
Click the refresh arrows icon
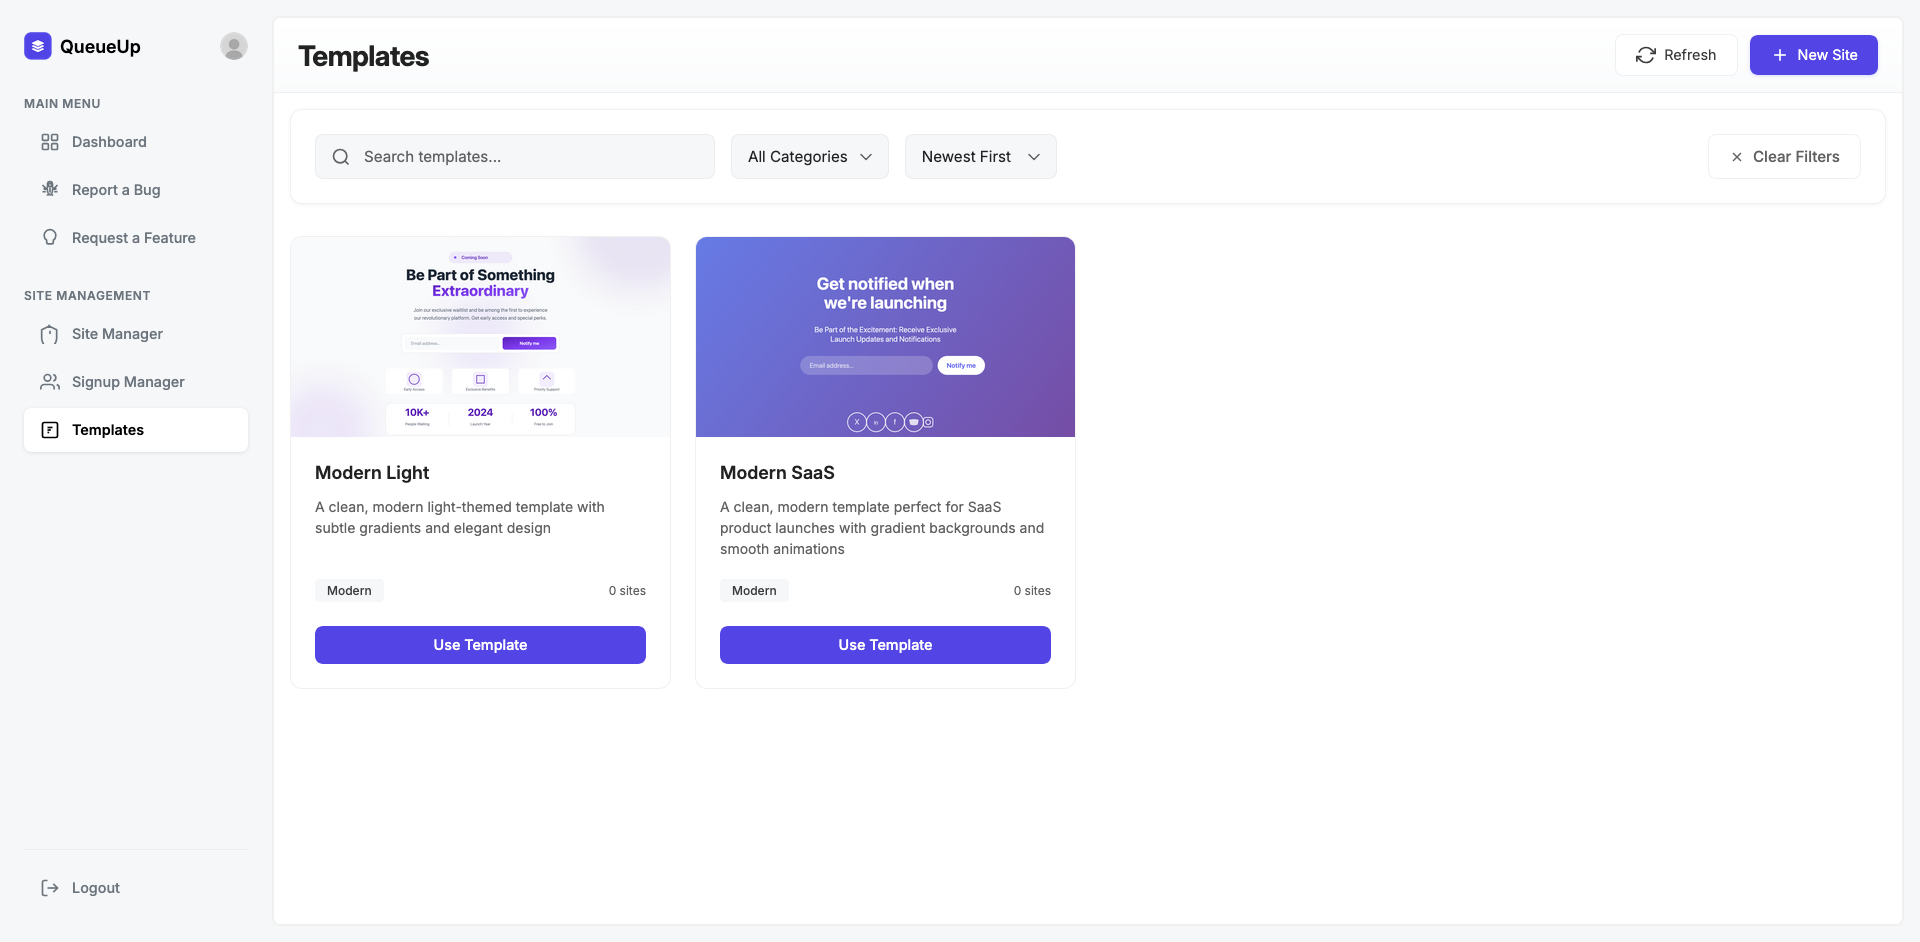tap(1646, 55)
